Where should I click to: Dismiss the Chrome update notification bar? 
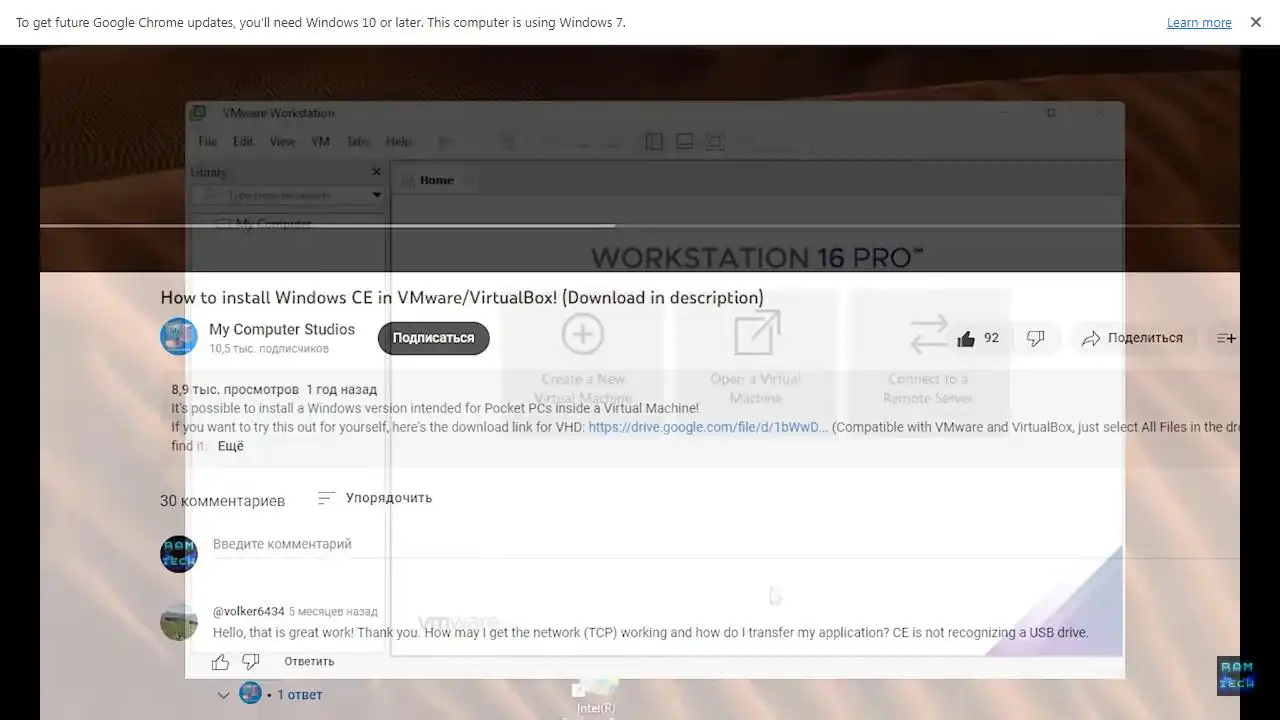pyautogui.click(x=1256, y=22)
